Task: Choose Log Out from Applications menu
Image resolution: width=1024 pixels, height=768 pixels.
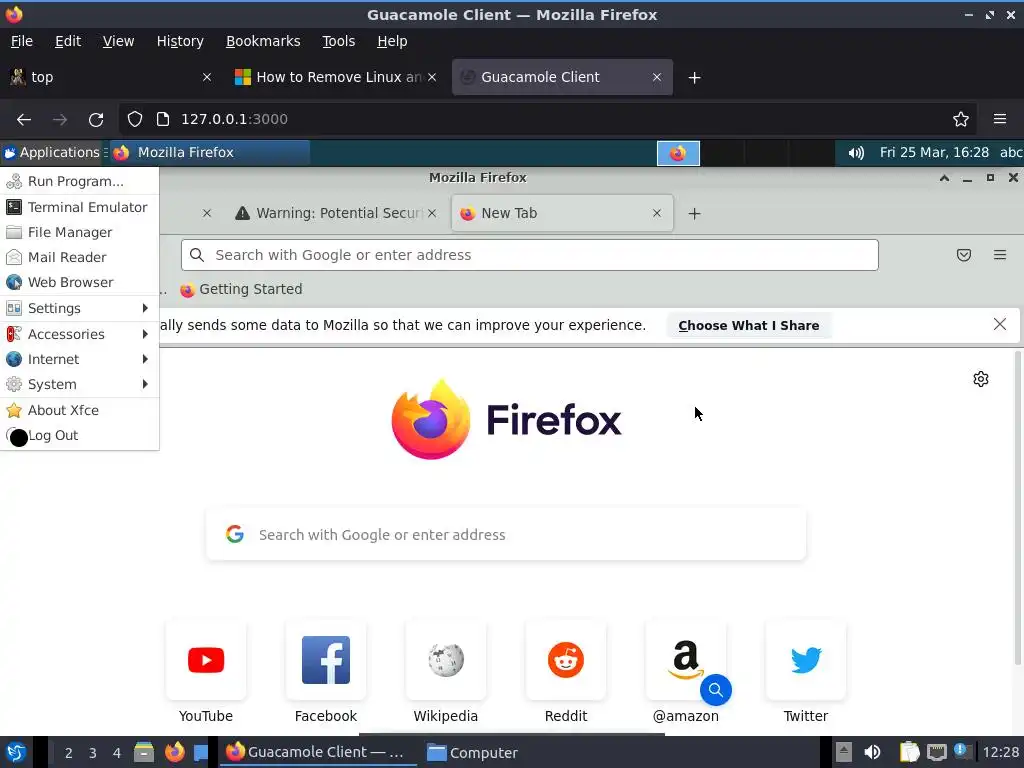Action: click(x=80, y=436)
